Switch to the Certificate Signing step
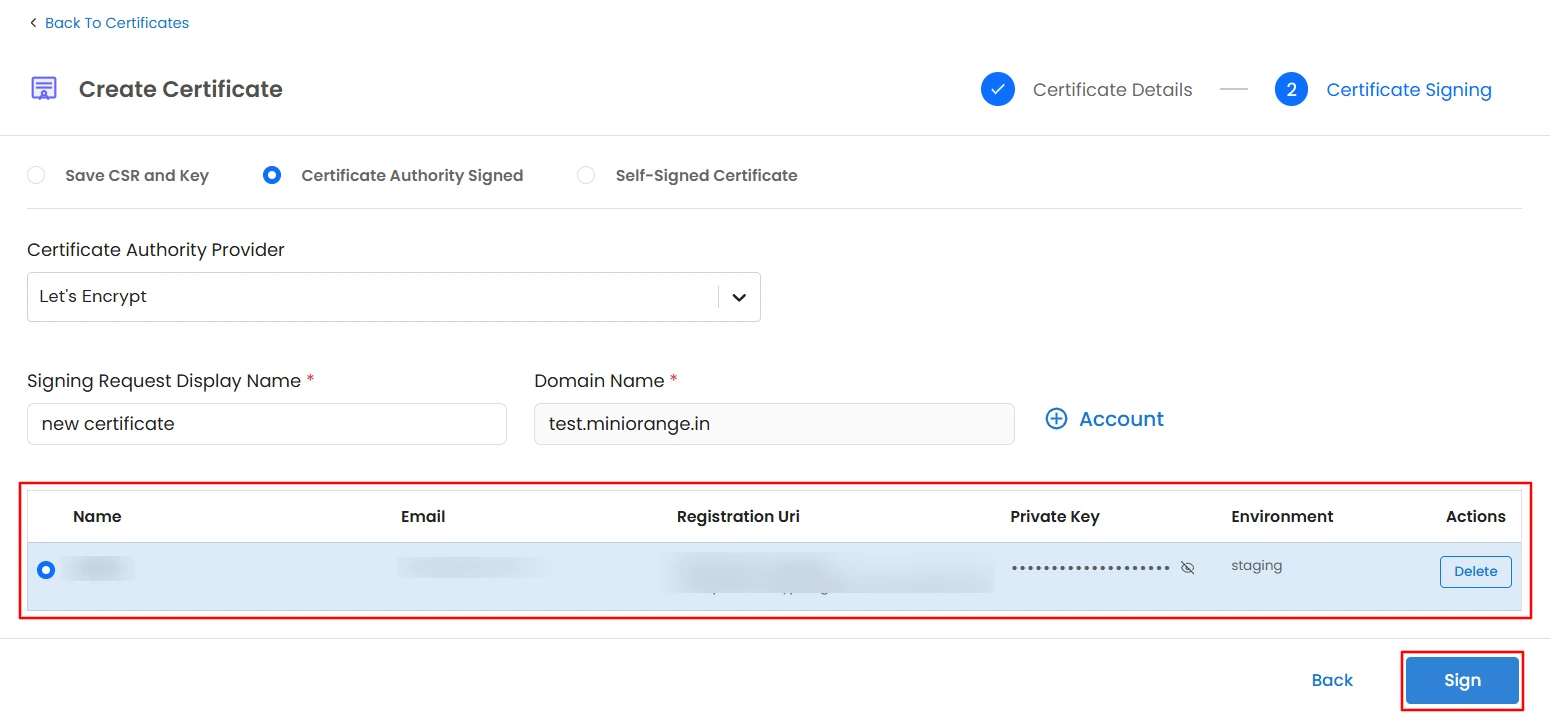 tap(1408, 89)
